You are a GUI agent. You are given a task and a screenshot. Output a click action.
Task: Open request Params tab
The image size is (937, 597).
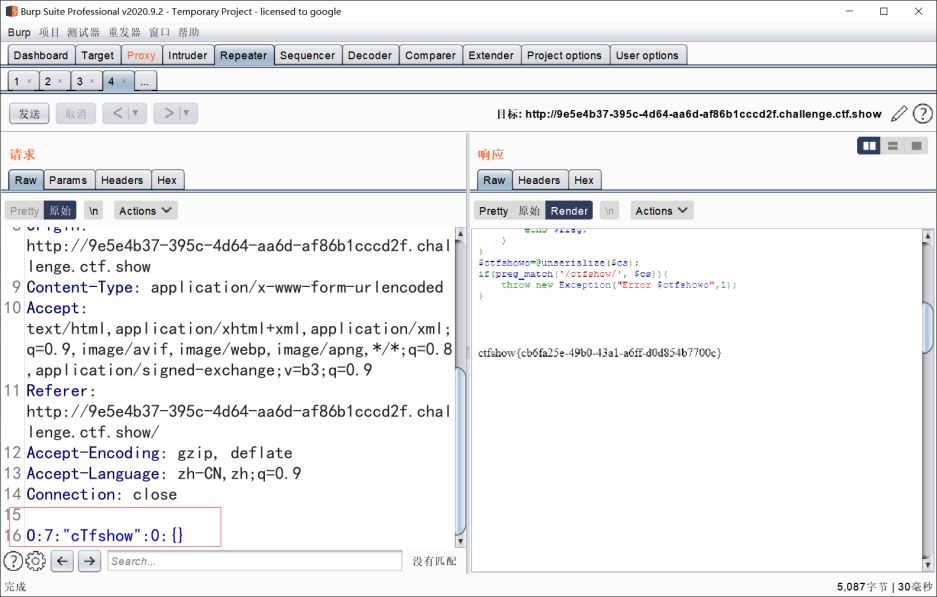(68, 180)
